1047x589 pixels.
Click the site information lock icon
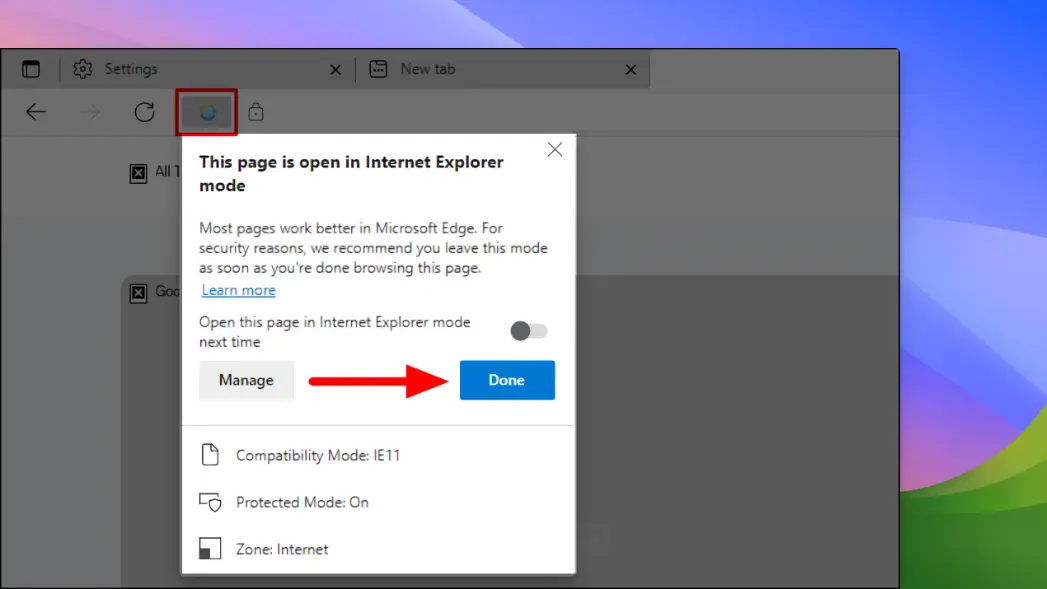coord(255,112)
